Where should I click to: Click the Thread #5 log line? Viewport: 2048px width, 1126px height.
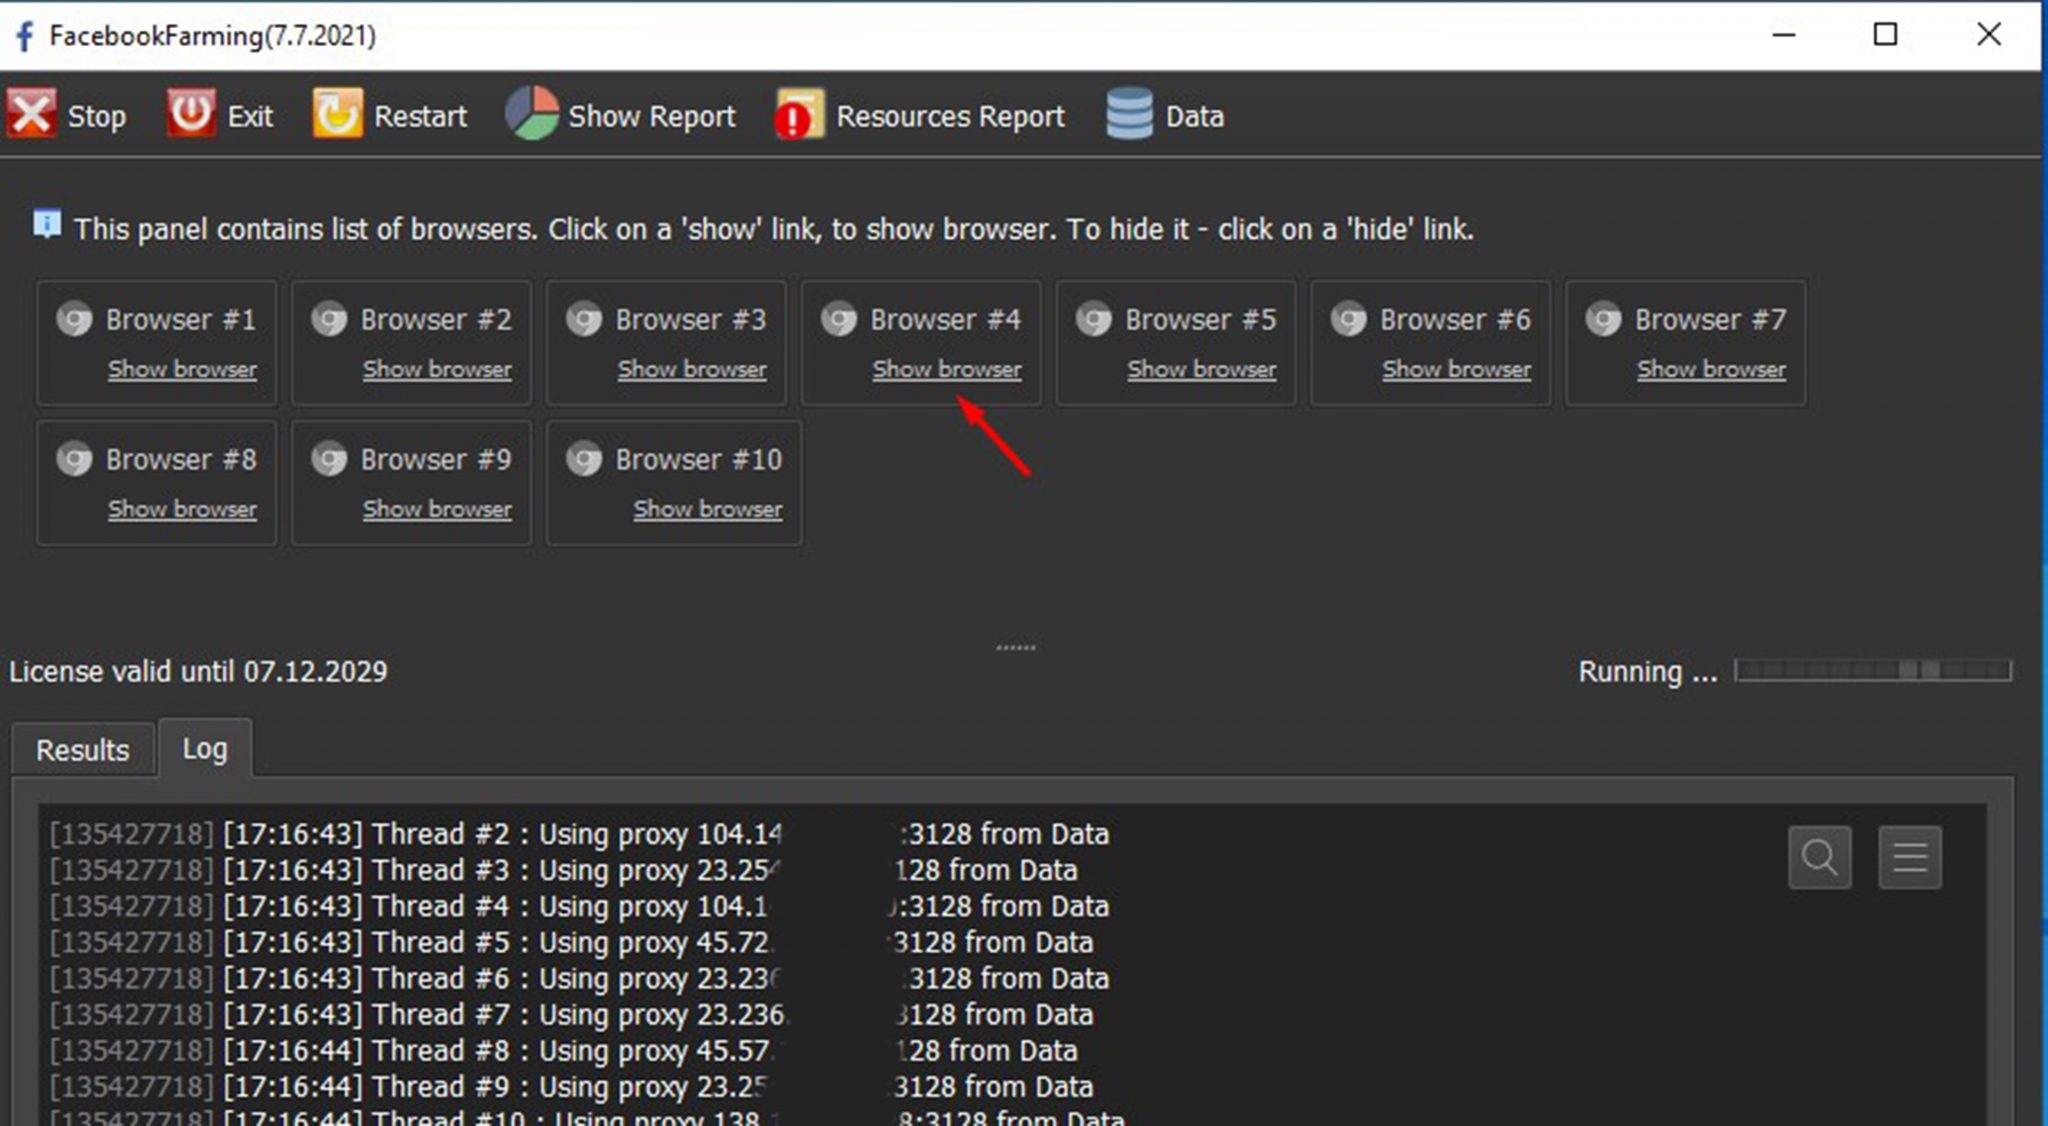(571, 942)
